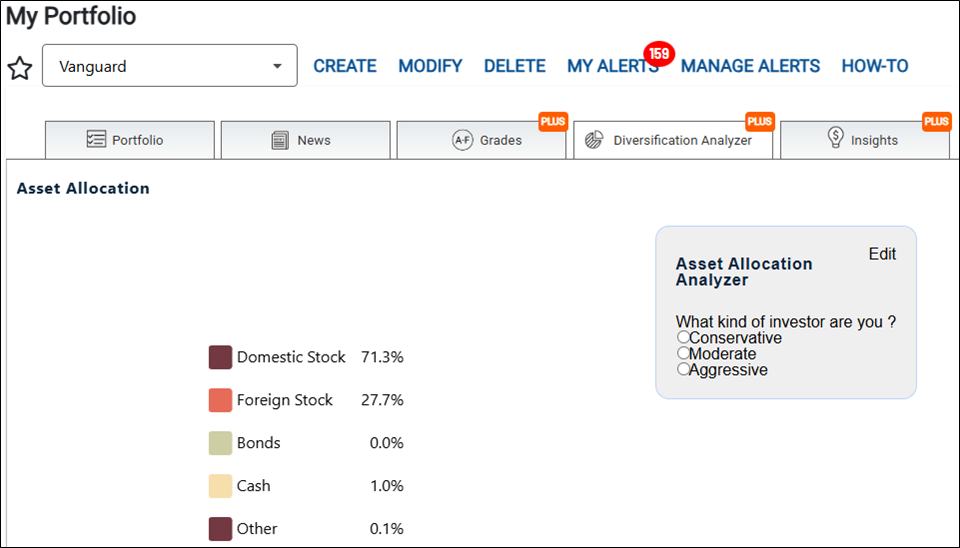Click the Portfolio checklist icon

96,139
